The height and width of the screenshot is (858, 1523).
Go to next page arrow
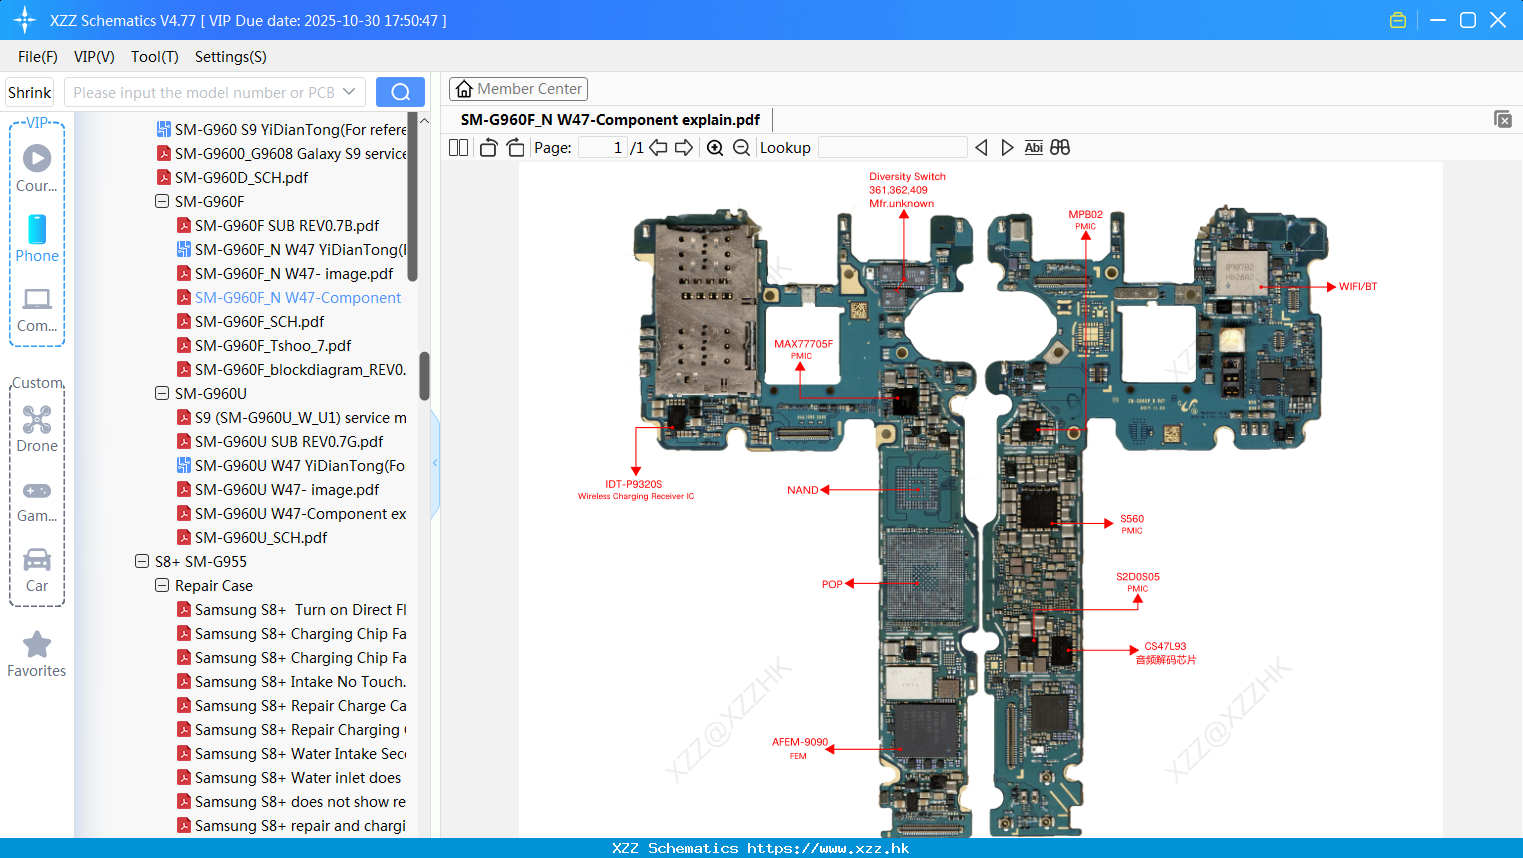click(x=684, y=147)
